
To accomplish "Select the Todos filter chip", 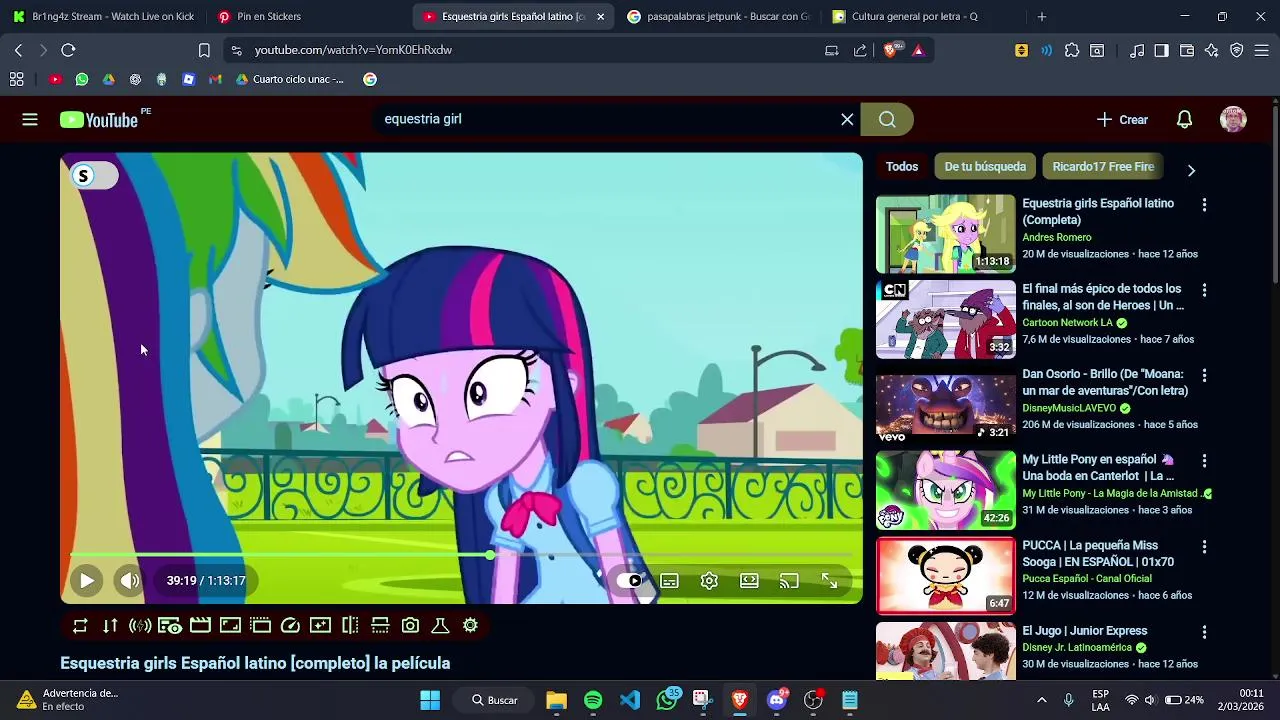I will 902,166.
